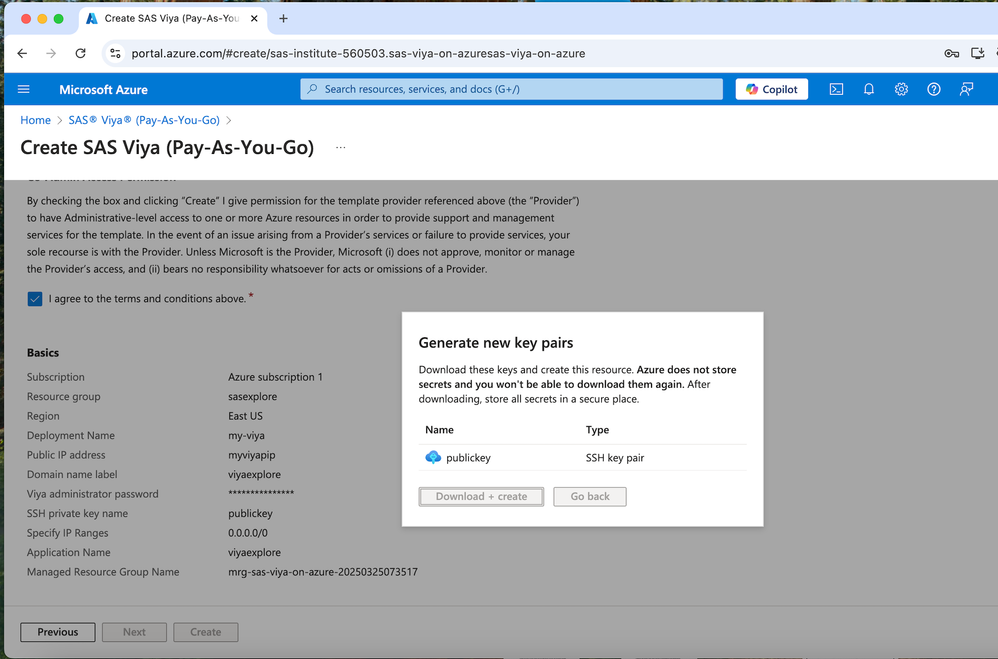
Task: Select the publickey row name
Action: tap(468, 458)
